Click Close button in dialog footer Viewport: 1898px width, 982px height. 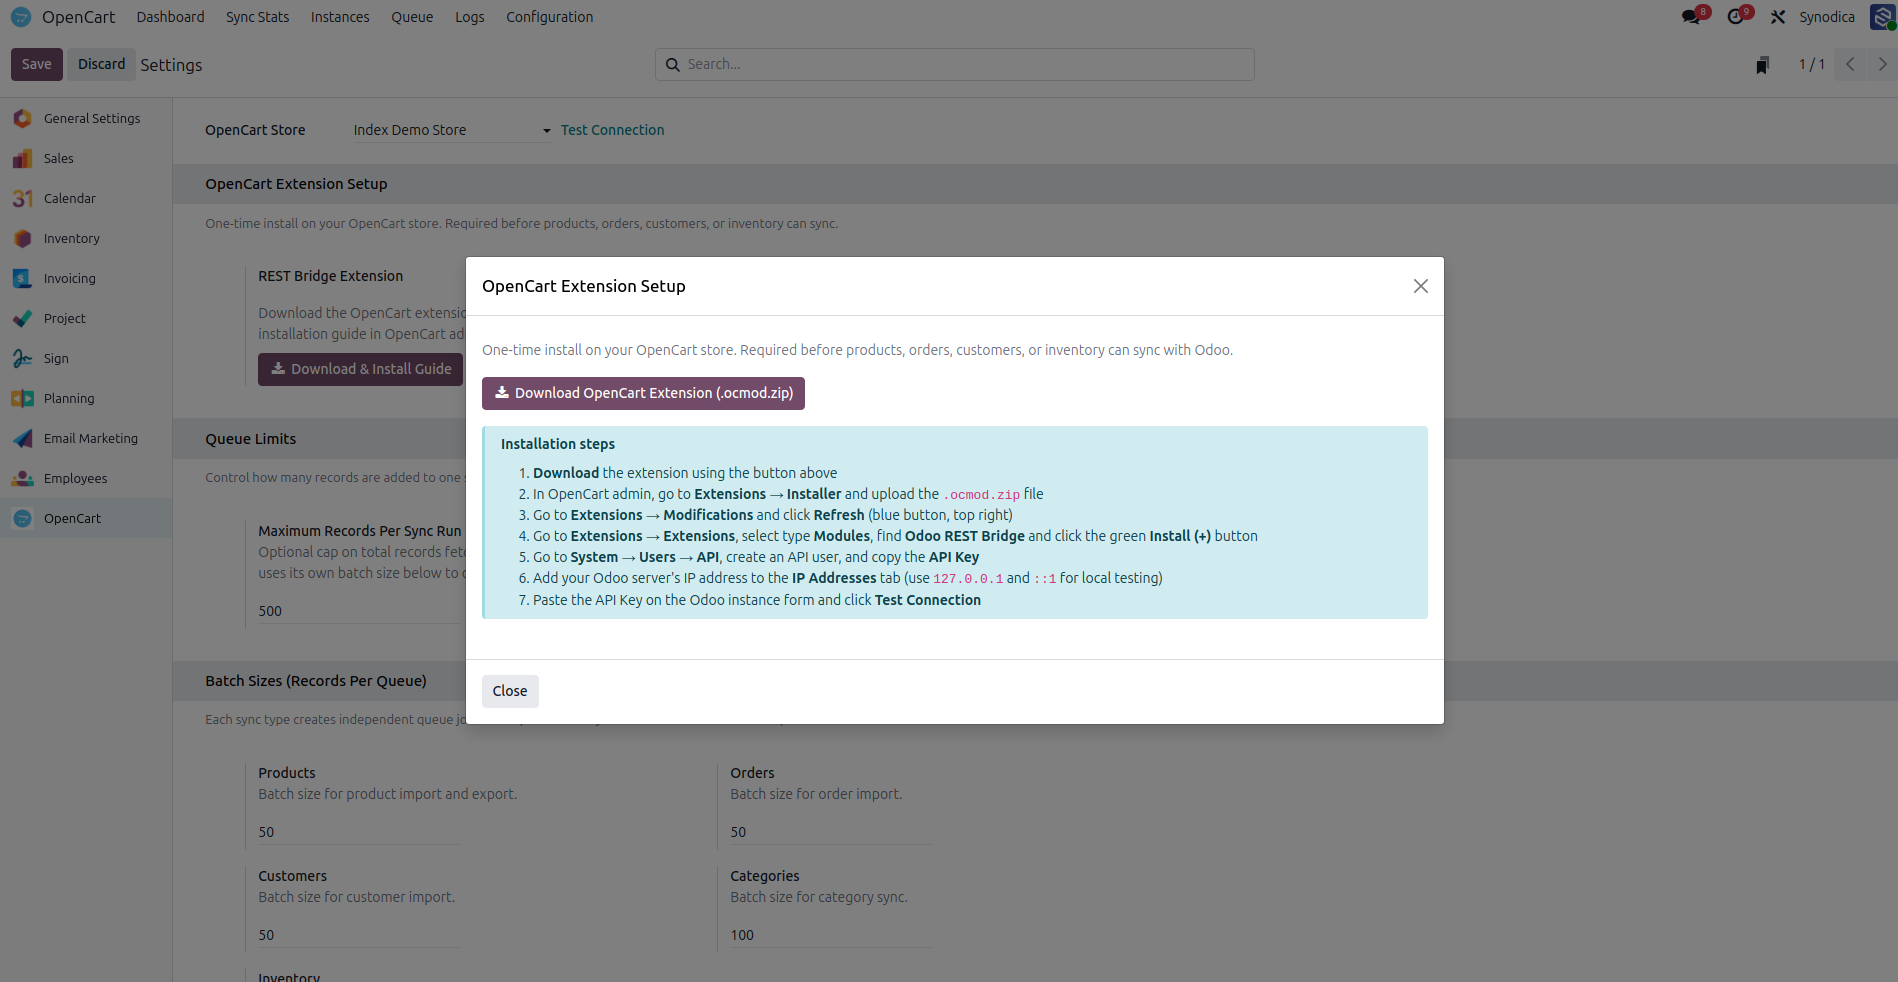tap(510, 691)
